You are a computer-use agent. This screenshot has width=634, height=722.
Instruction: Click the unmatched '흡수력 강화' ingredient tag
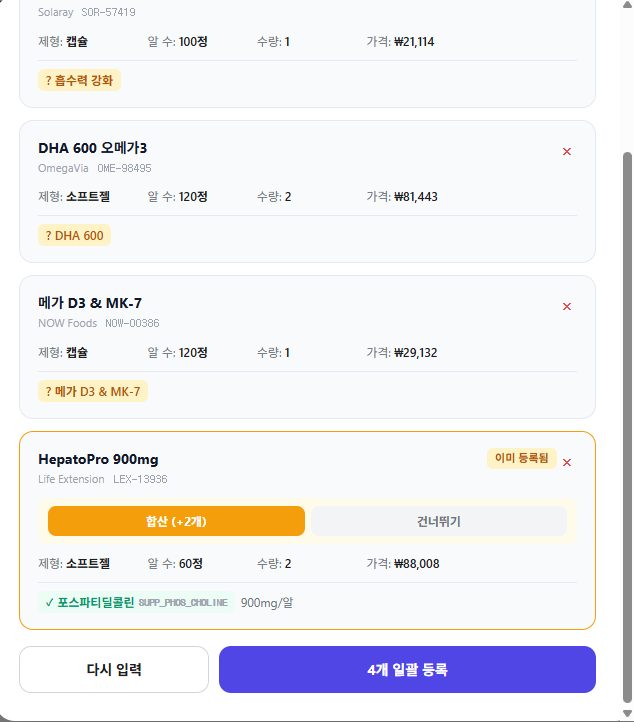(80, 80)
